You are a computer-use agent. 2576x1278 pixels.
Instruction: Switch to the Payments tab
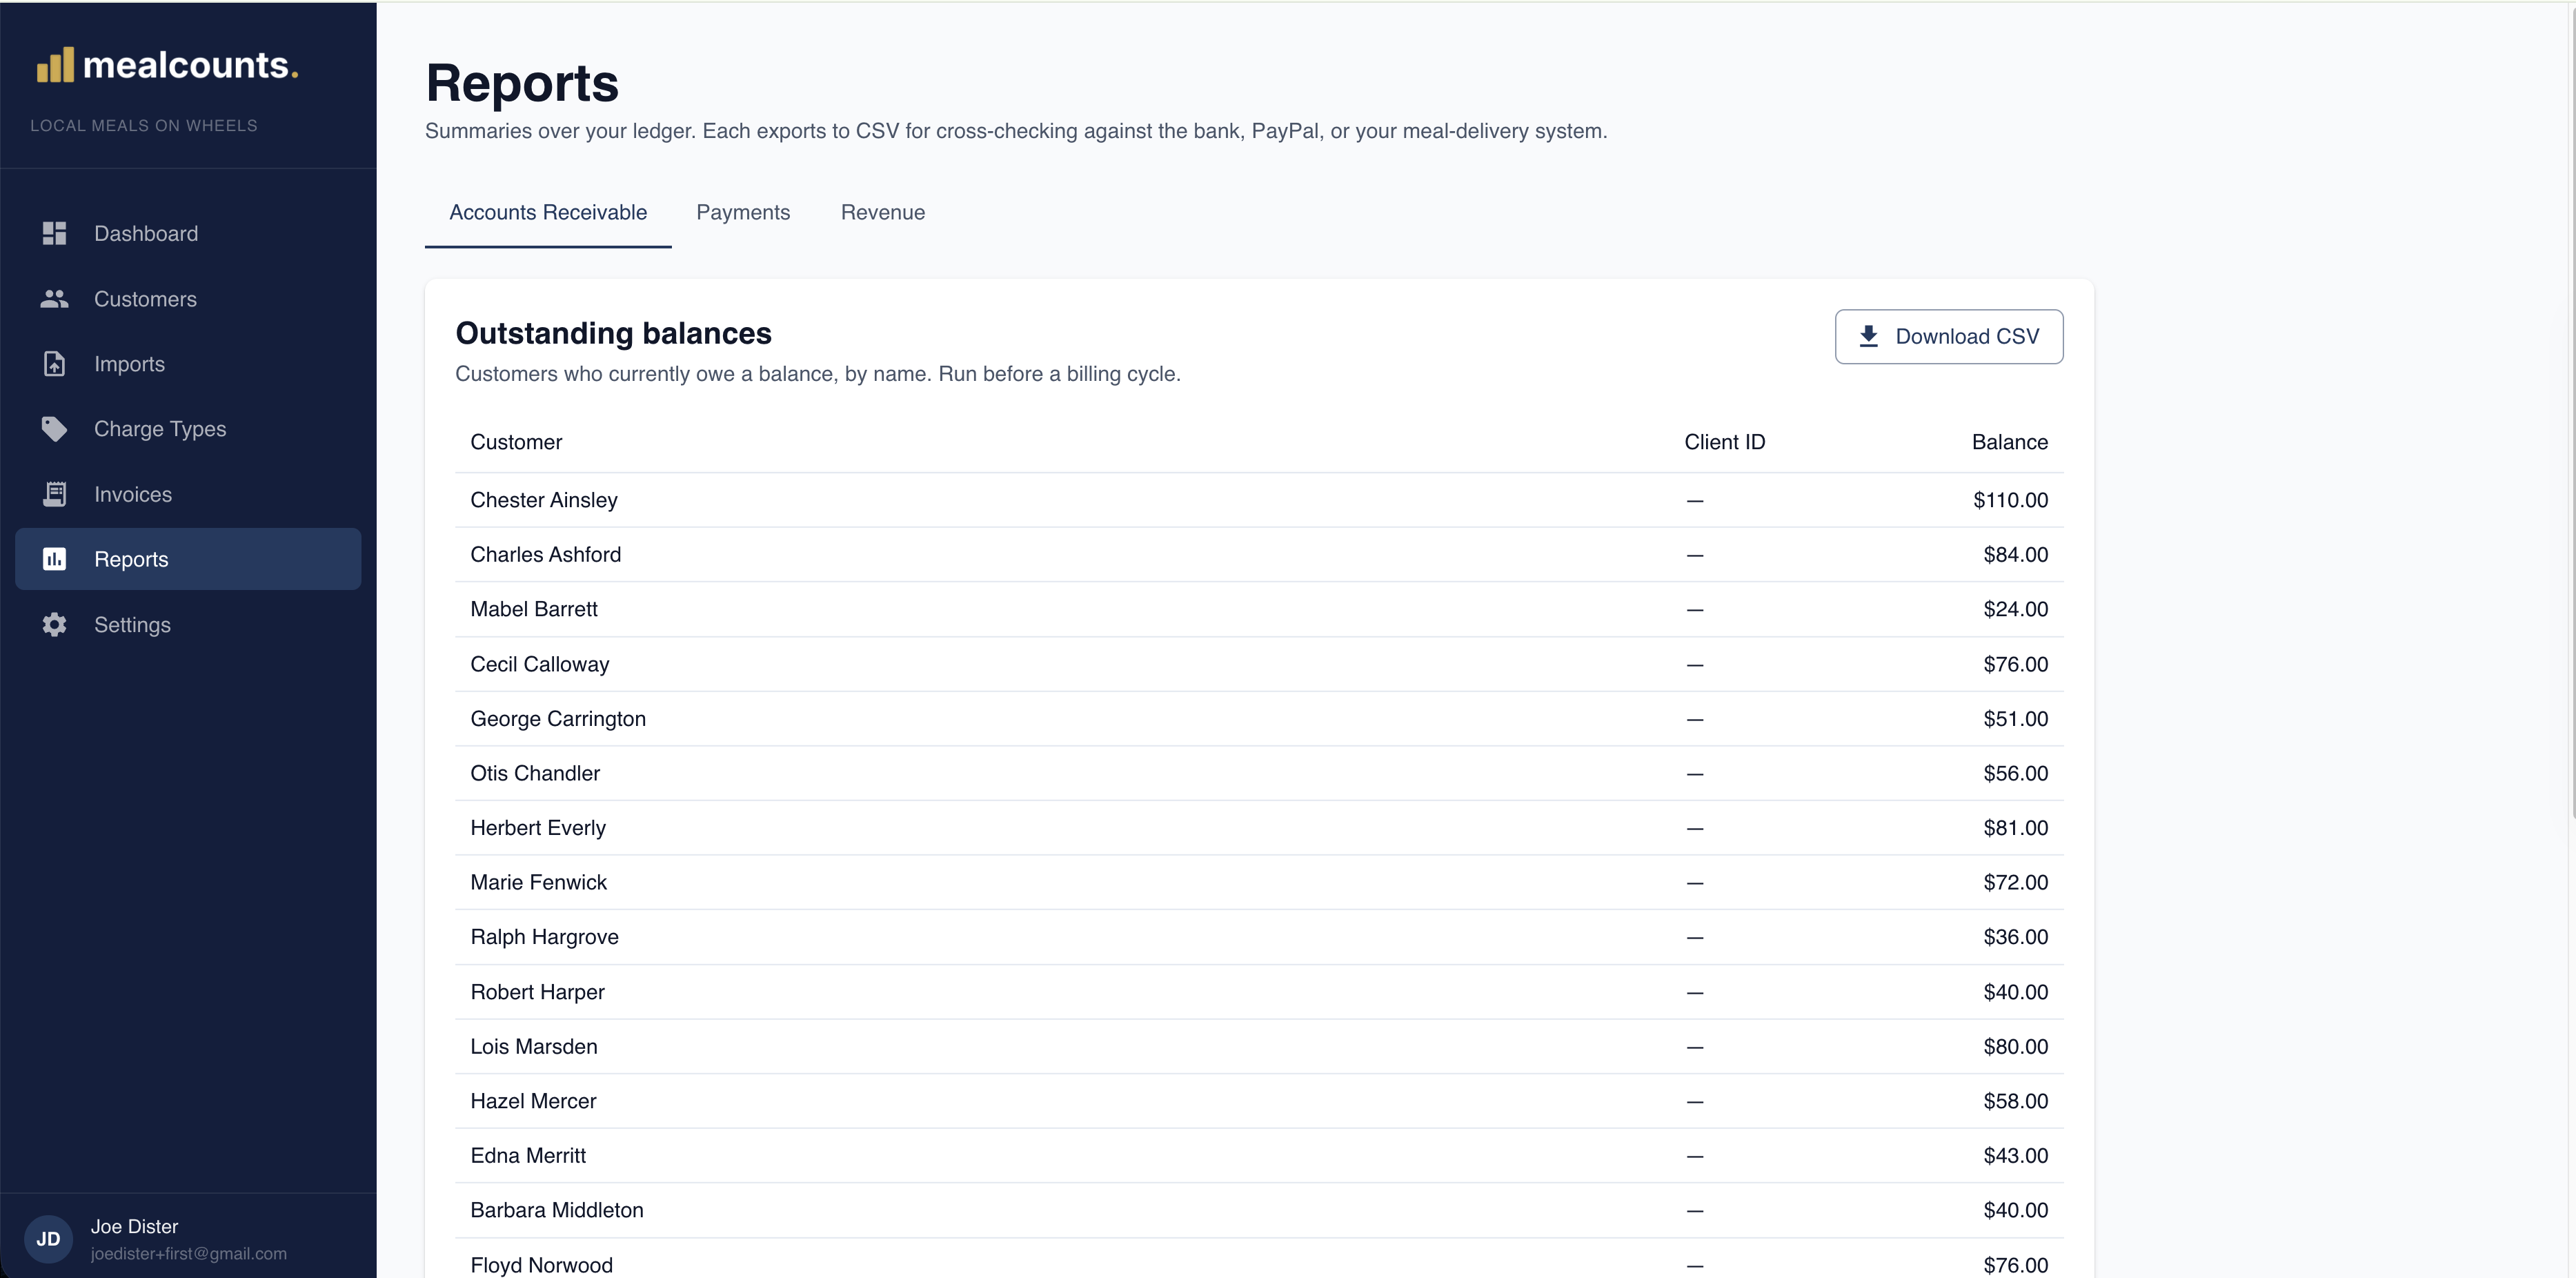743,213
